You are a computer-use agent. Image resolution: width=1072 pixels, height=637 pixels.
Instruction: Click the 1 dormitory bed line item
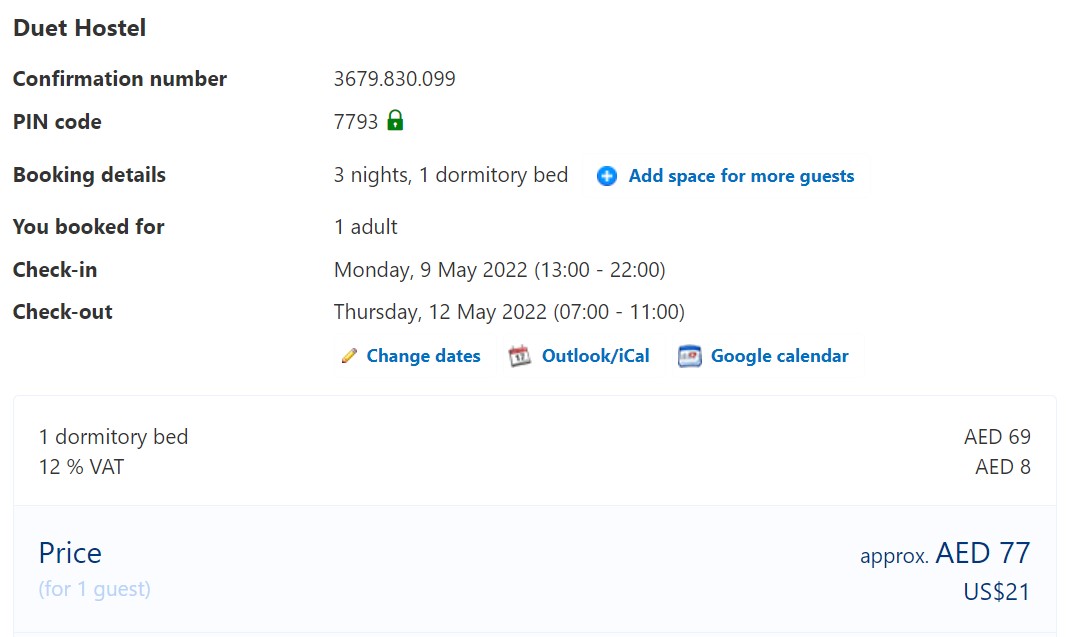(113, 437)
